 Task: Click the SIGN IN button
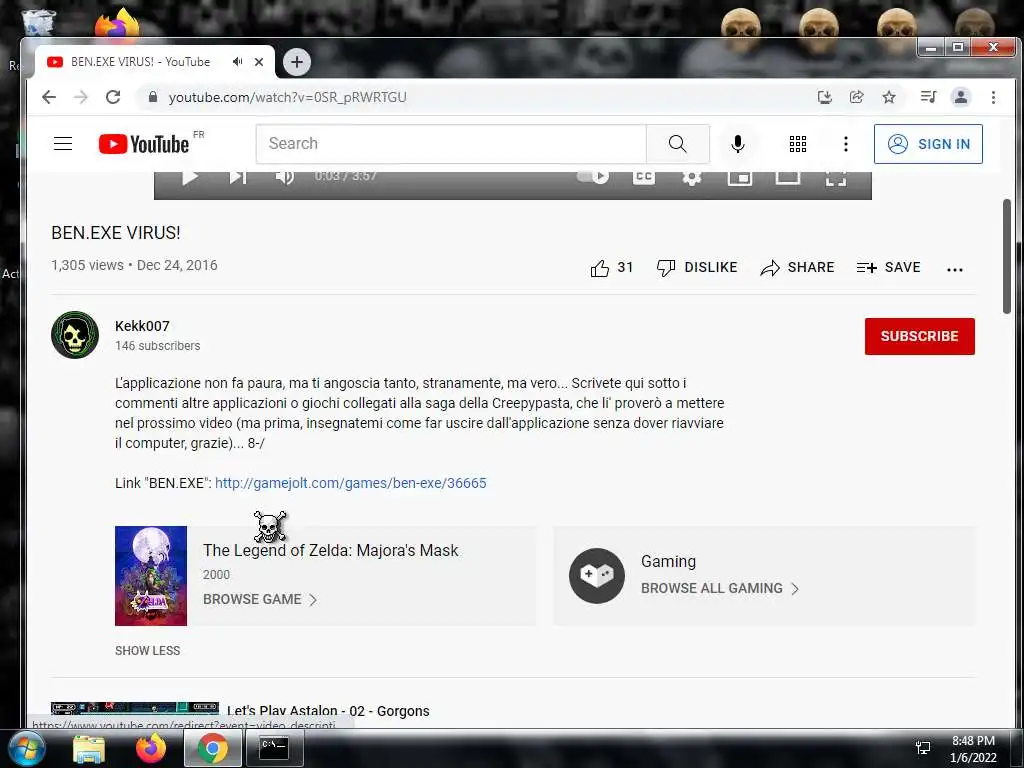pos(928,144)
